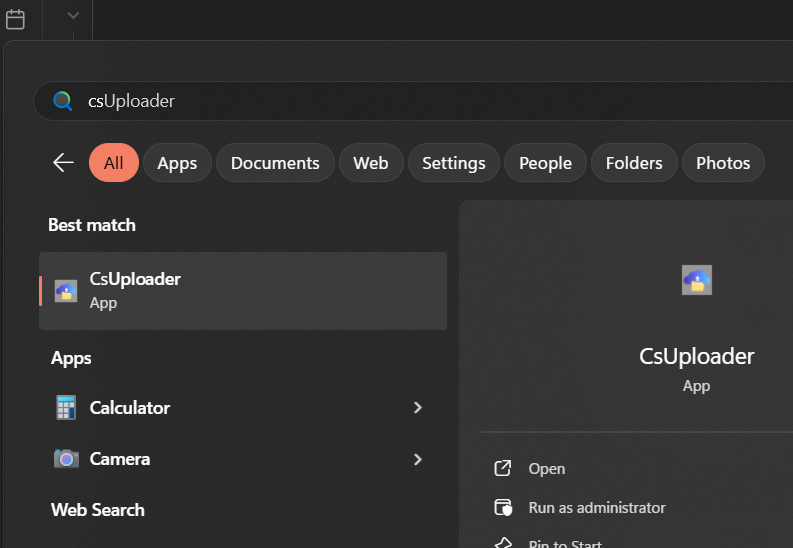This screenshot has width=793, height=548.
Task: Click the CsUploader title in preview pane
Action: tap(696, 356)
